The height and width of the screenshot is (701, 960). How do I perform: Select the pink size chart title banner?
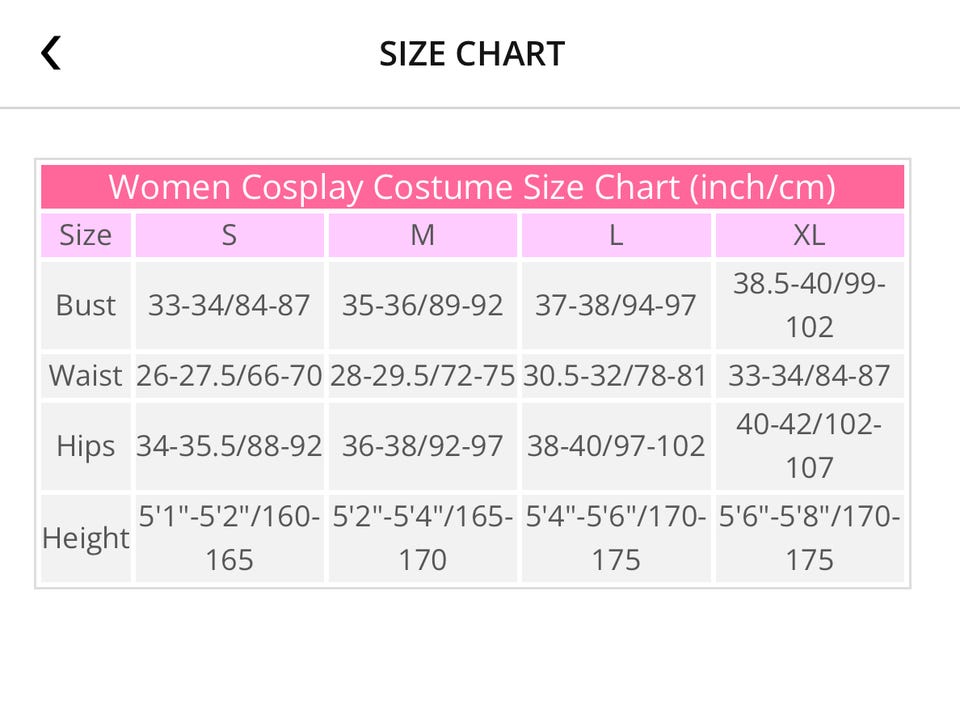[x=472, y=187]
